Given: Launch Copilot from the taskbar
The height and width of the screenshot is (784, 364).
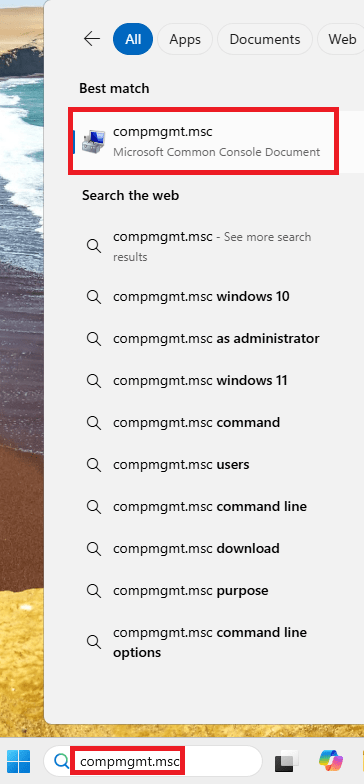Looking at the screenshot, I should coord(331,761).
